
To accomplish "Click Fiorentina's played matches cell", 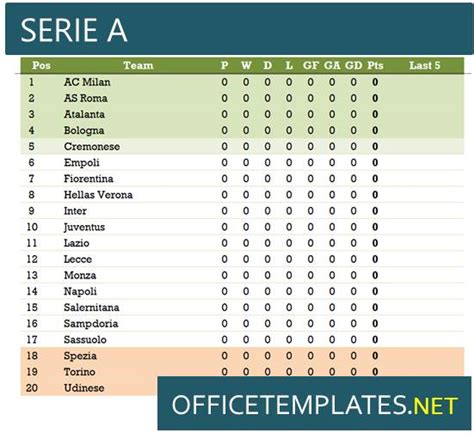I will pyautogui.click(x=225, y=179).
